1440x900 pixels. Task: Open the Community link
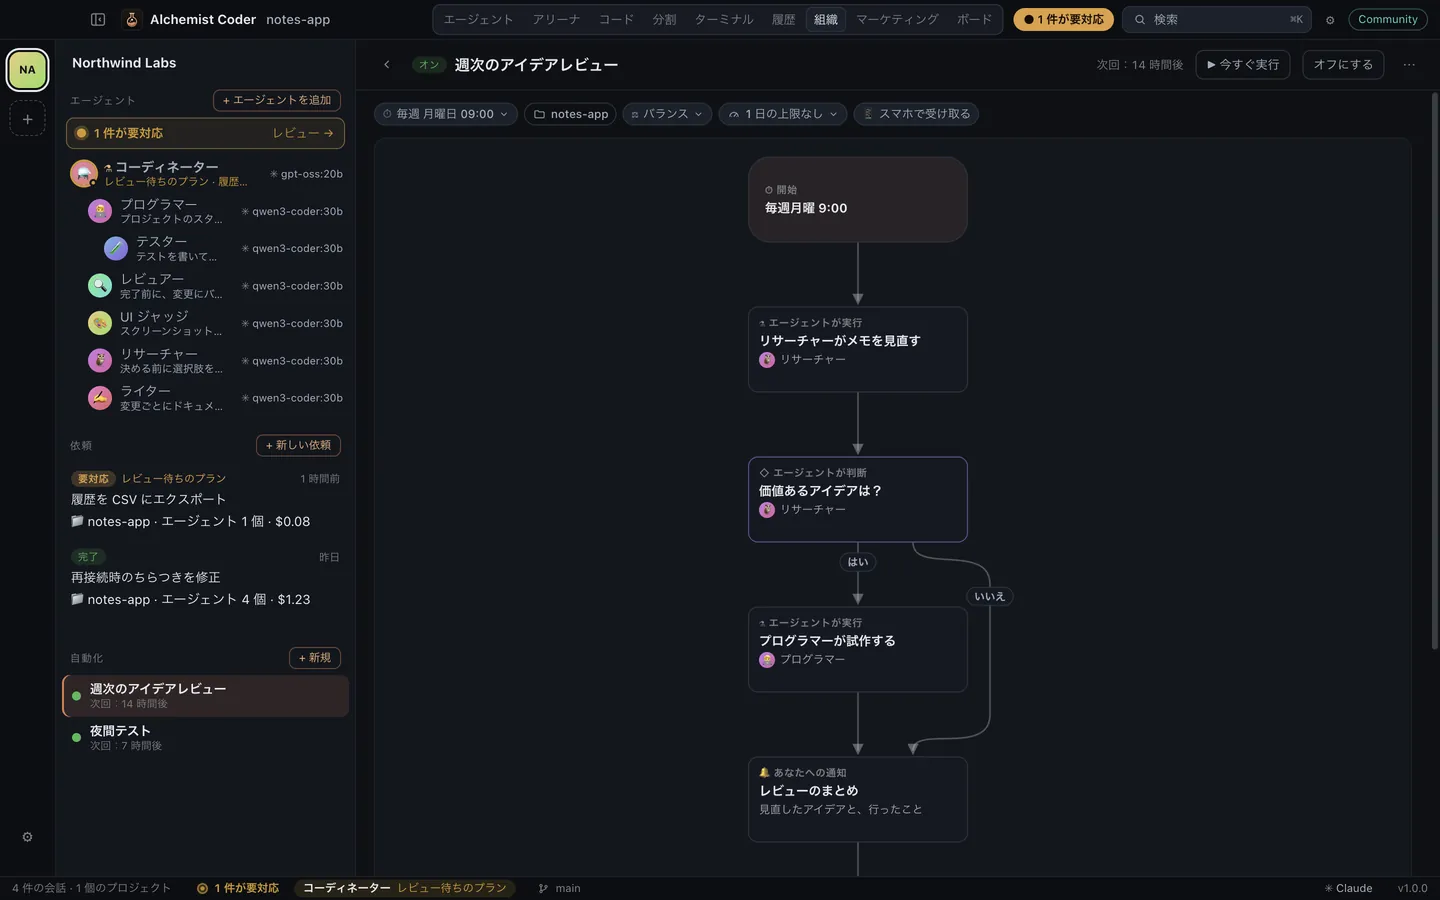click(x=1388, y=20)
